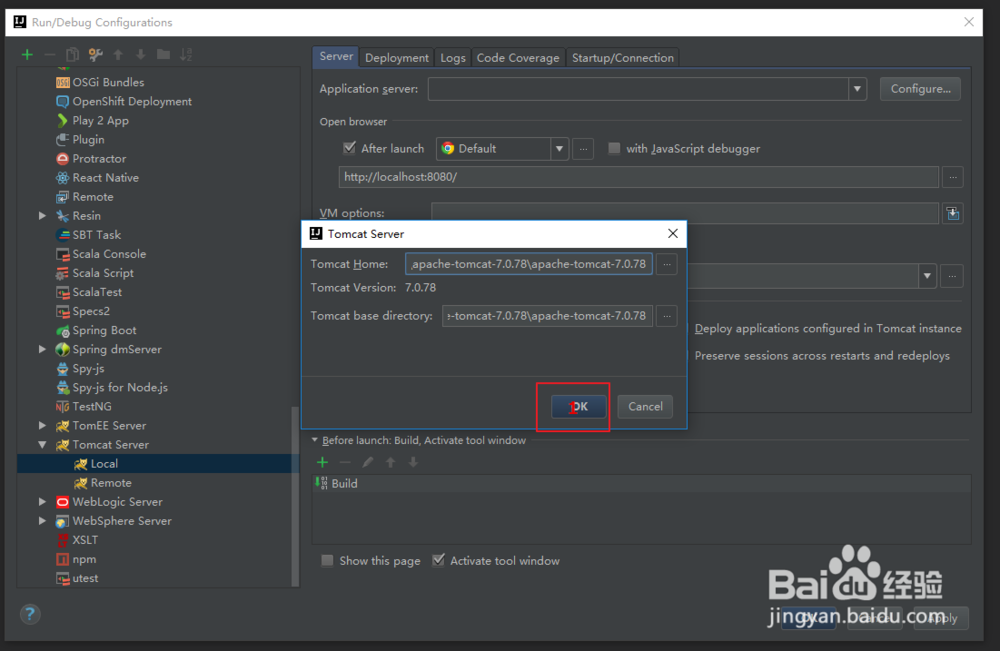The width and height of the screenshot is (1000, 651).
Task: Expand VM options editor icon
Action: tap(953, 213)
